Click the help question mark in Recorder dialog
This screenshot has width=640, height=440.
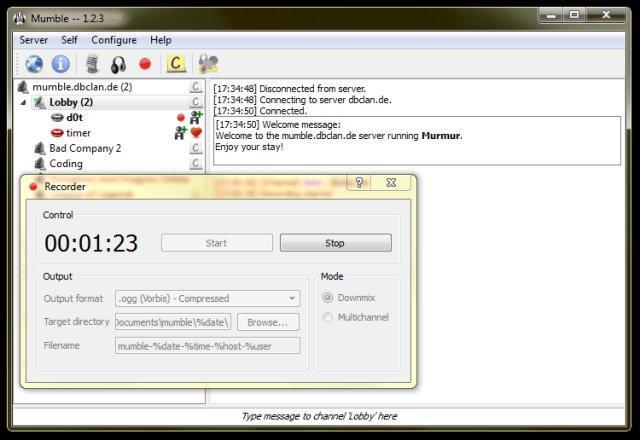point(359,182)
